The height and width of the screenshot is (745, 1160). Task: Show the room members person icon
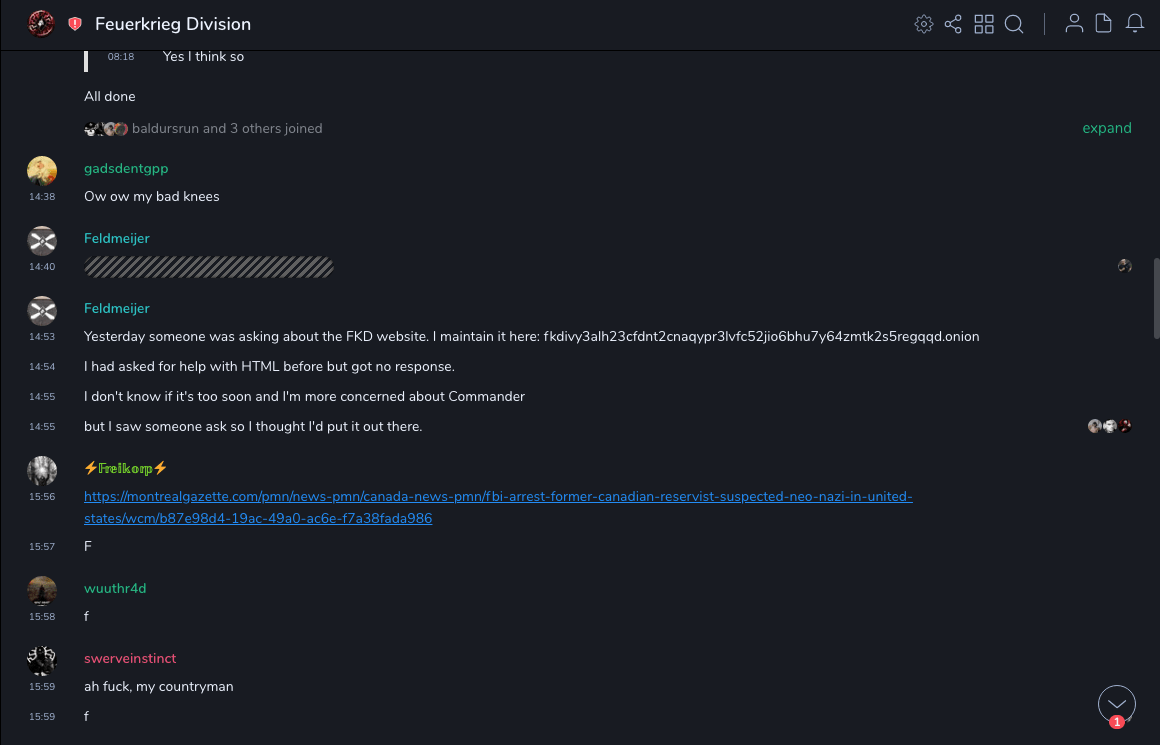[1074, 24]
